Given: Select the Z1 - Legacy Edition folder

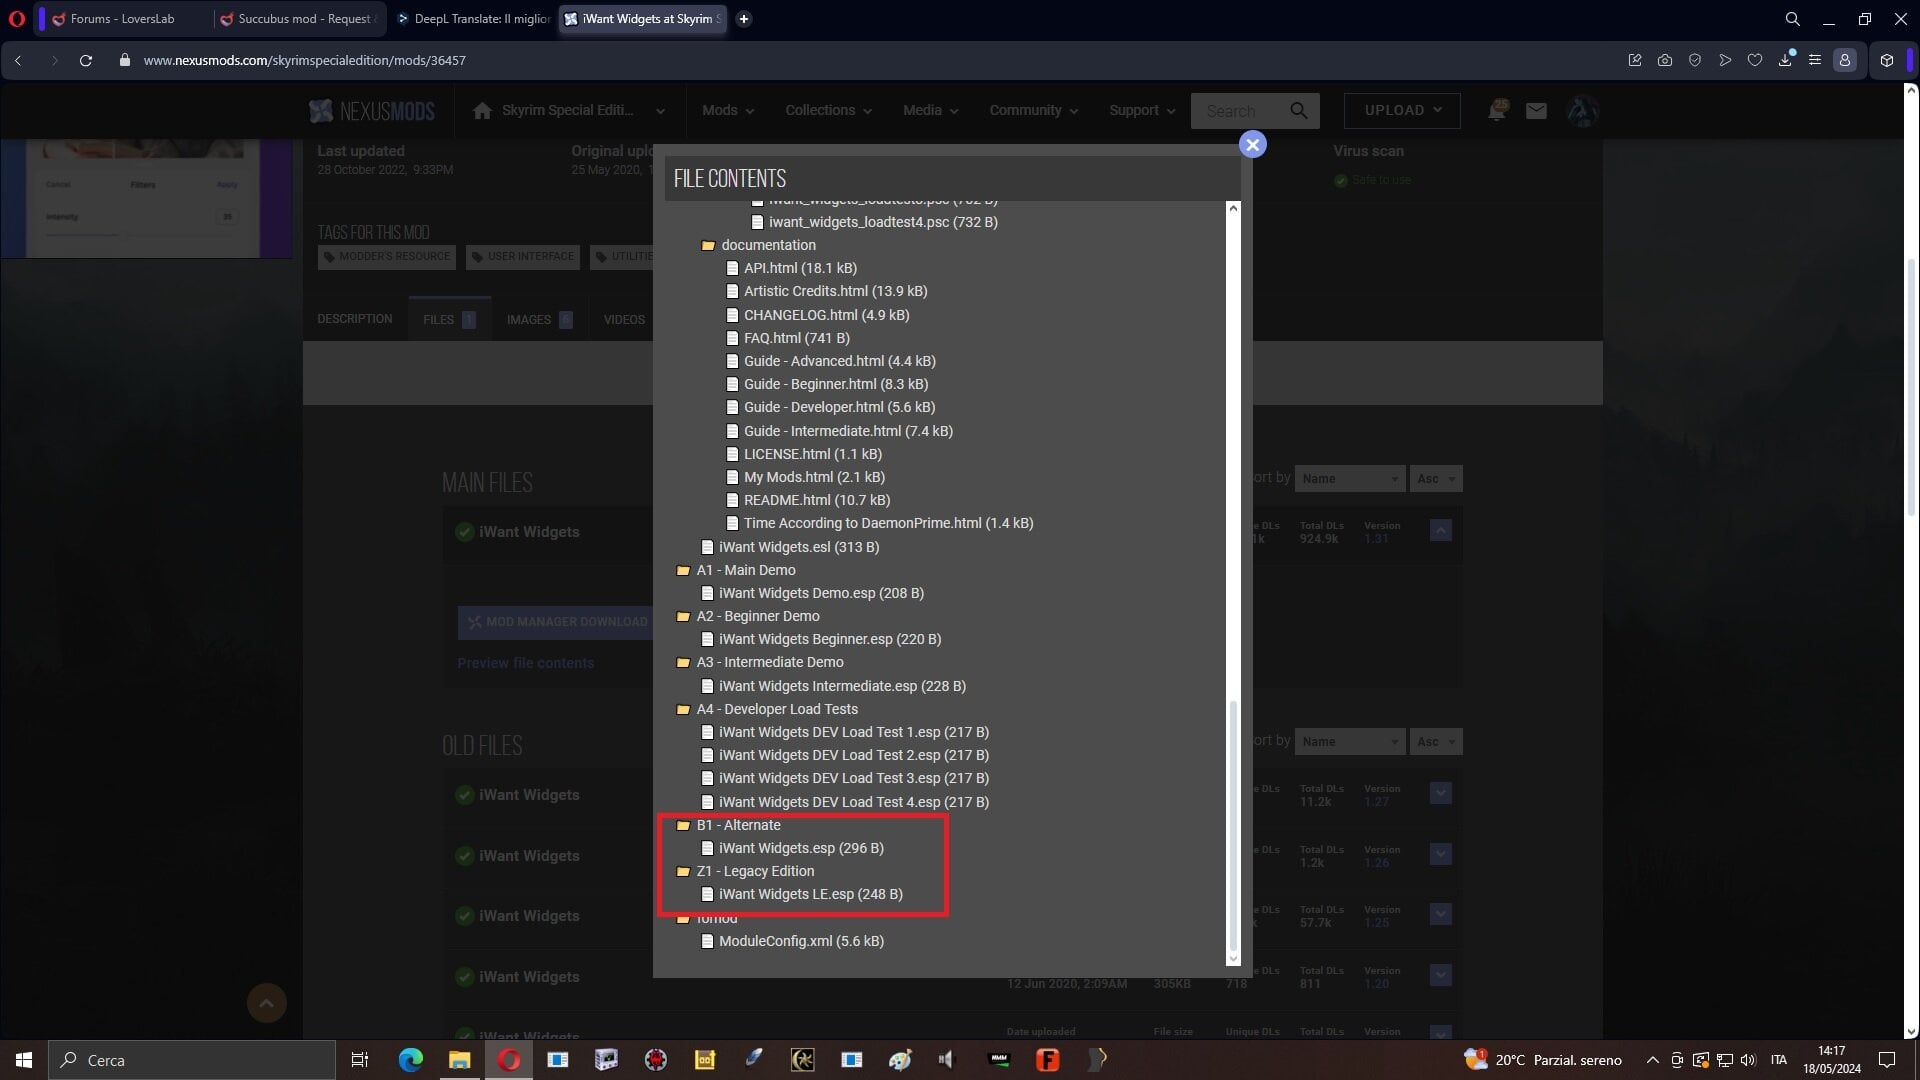Looking at the screenshot, I should click(746, 871).
